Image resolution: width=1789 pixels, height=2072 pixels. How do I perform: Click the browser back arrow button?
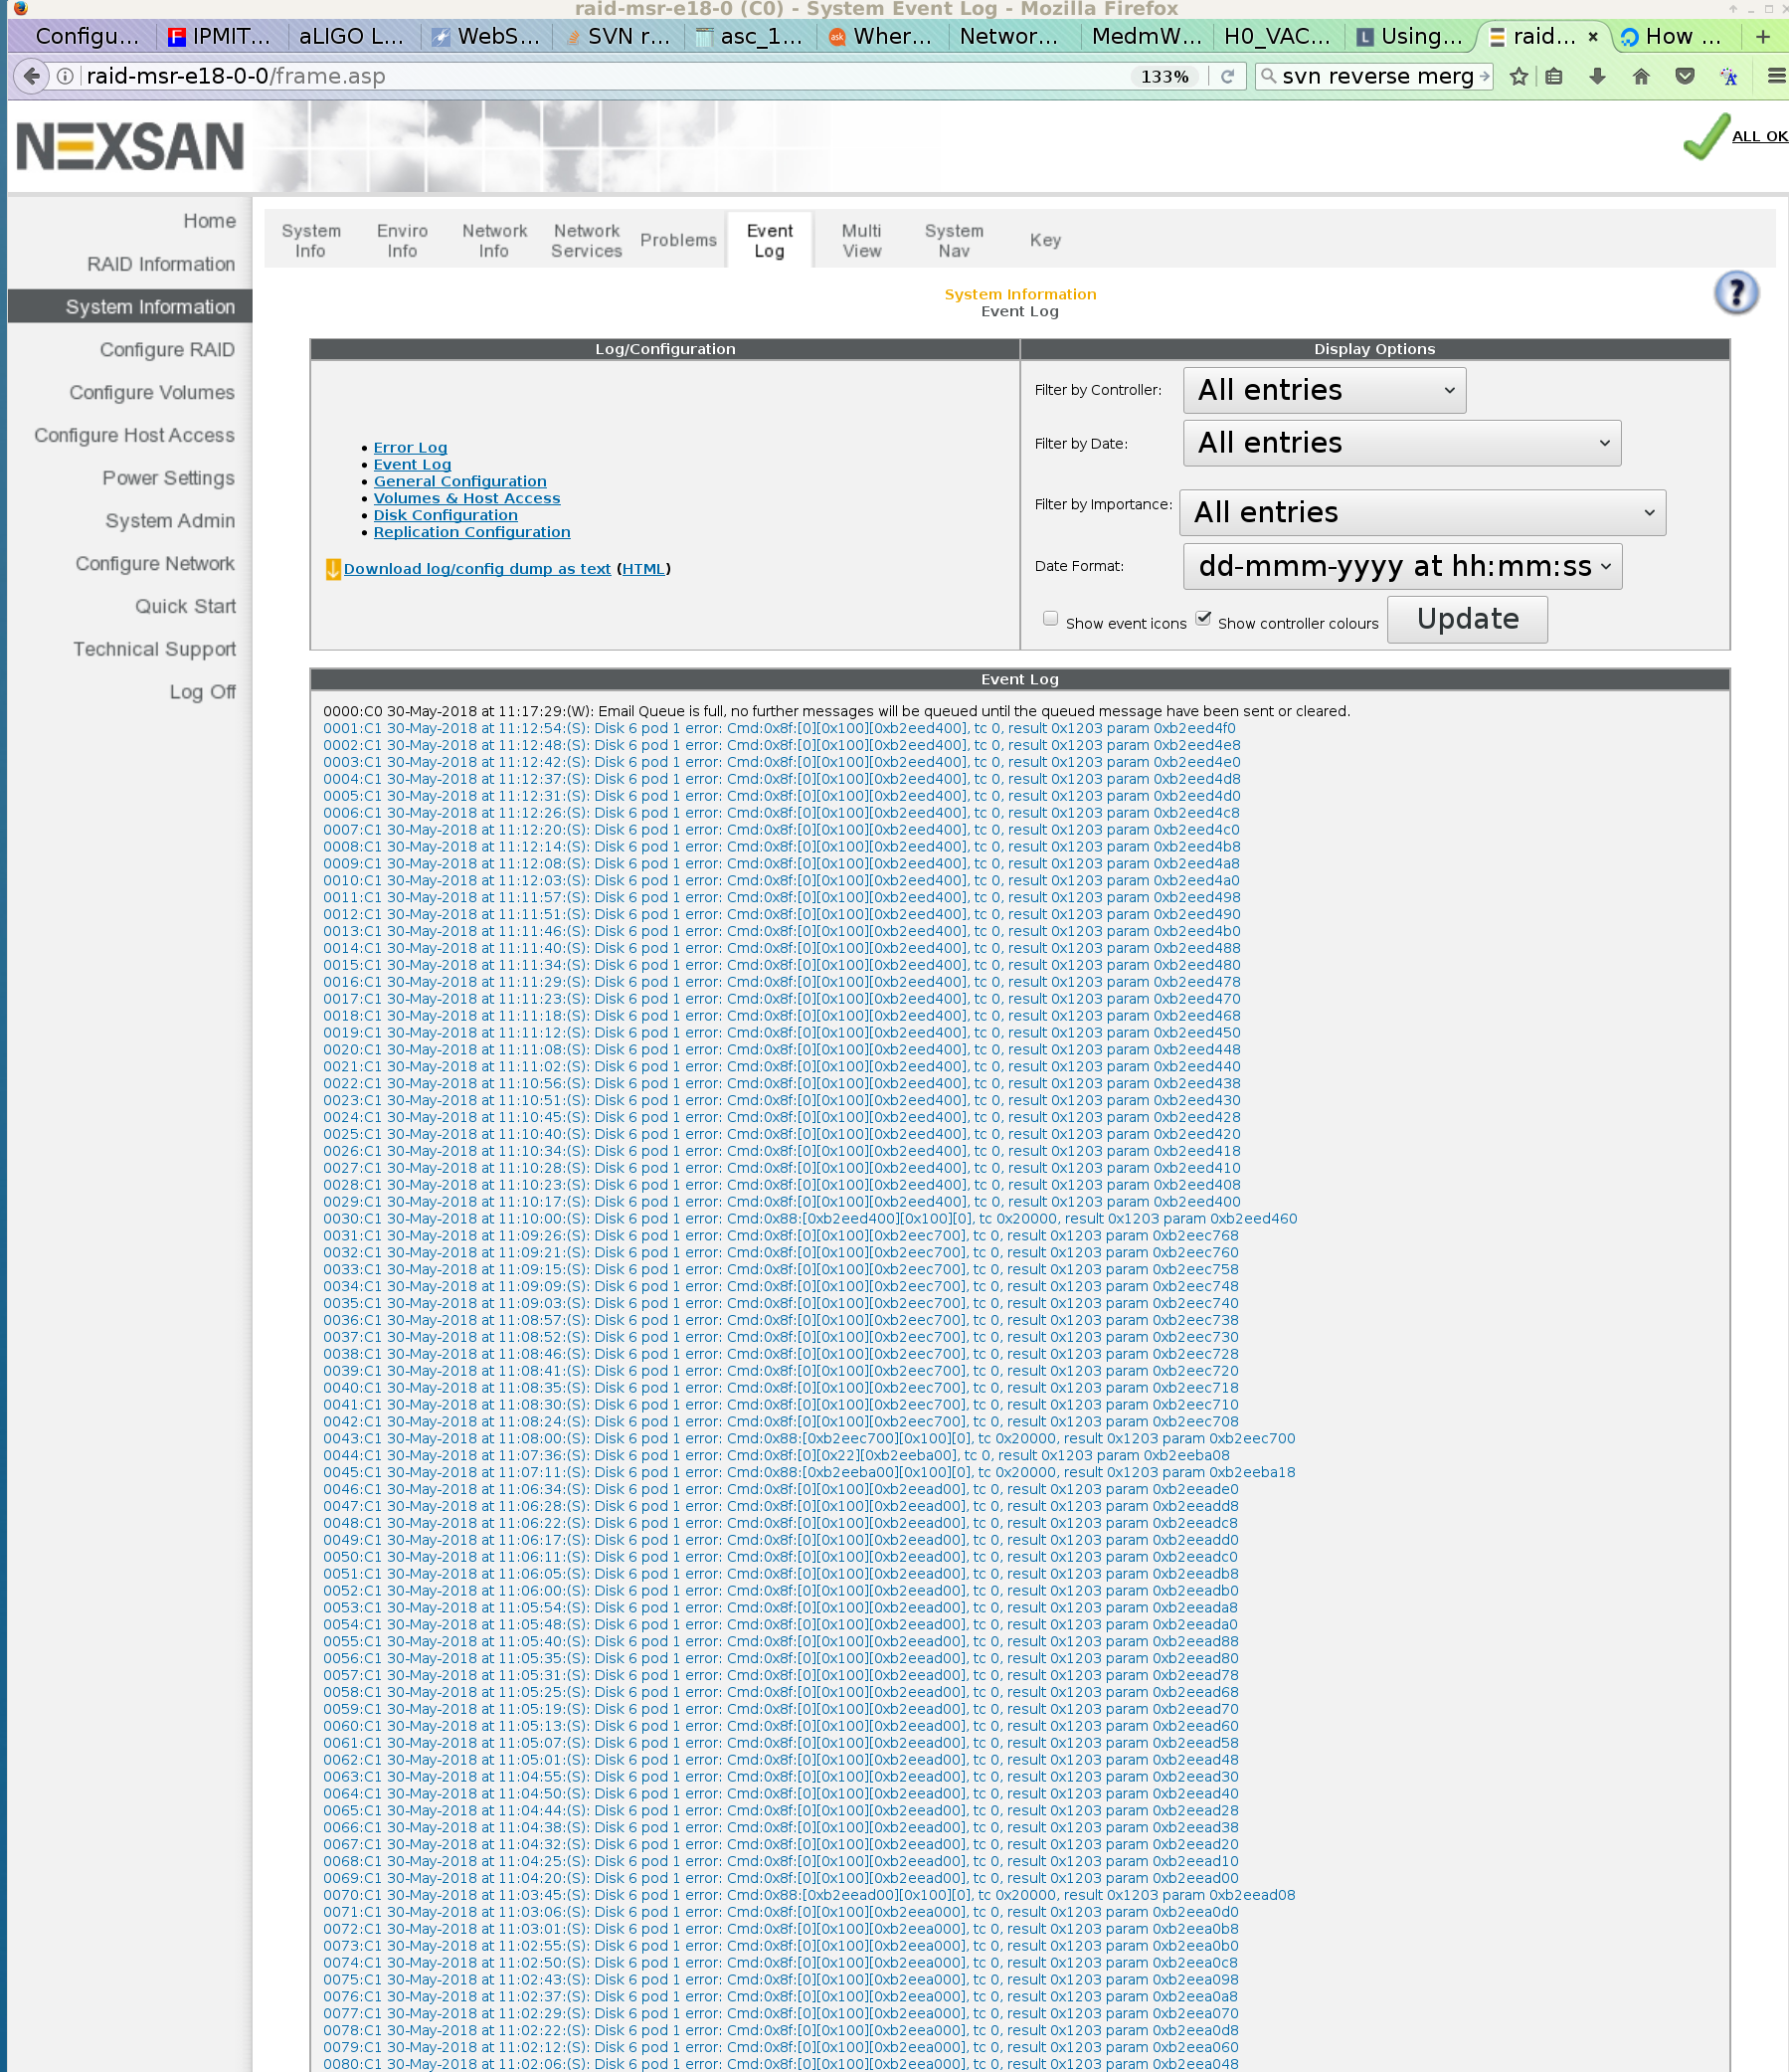[32, 76]
